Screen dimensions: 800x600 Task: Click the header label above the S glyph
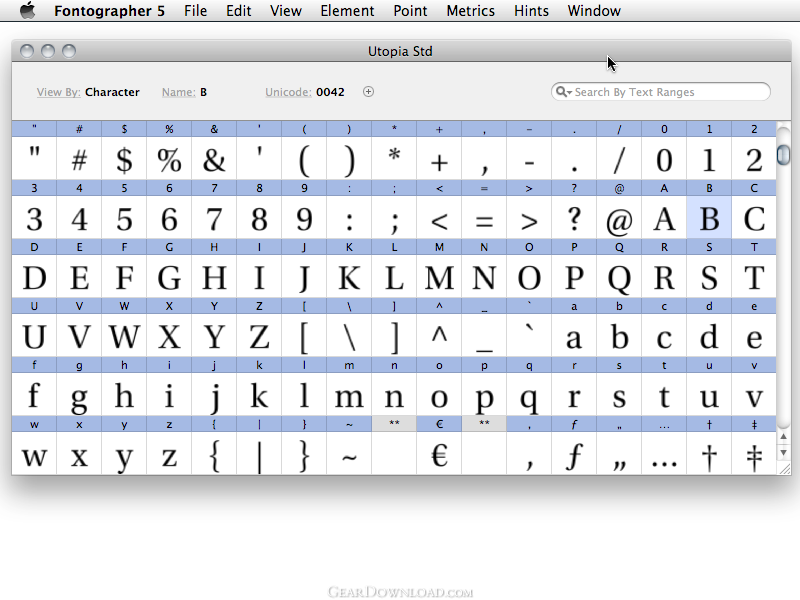coord(709,247)
